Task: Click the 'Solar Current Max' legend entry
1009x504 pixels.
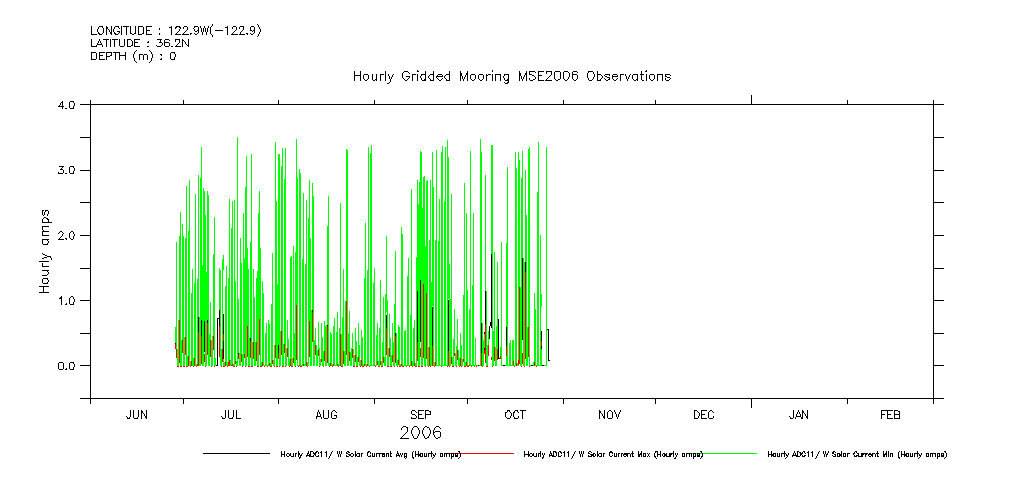Action: tap(613, 454)
